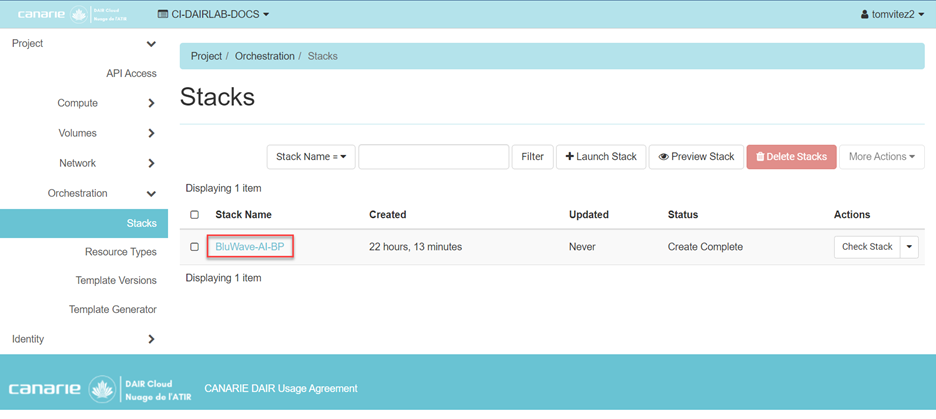Open Resource Types in the sidebar
The height and width of the screenshot is (419, 936).
(120, 252)
